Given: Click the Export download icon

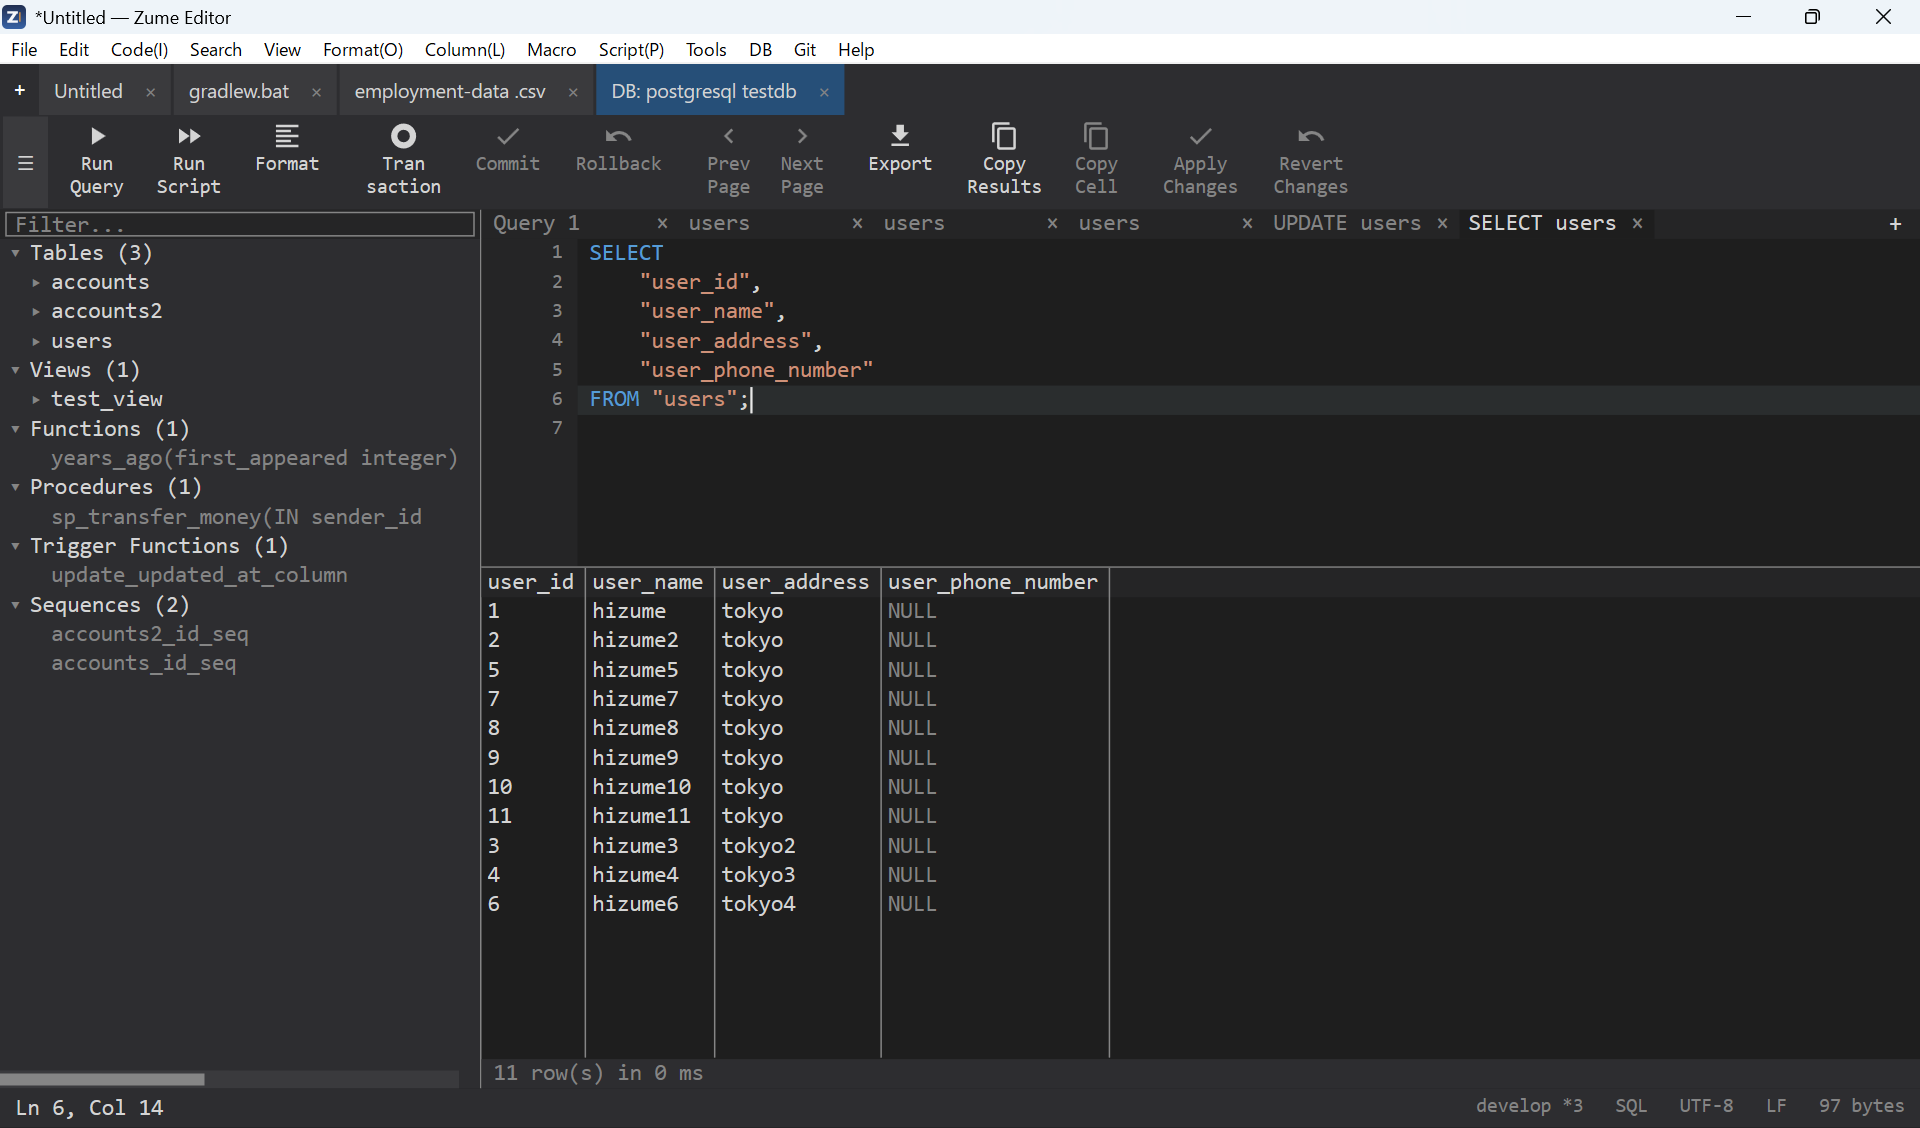Looking at the screenshot, I should click(x=900, y=136).
